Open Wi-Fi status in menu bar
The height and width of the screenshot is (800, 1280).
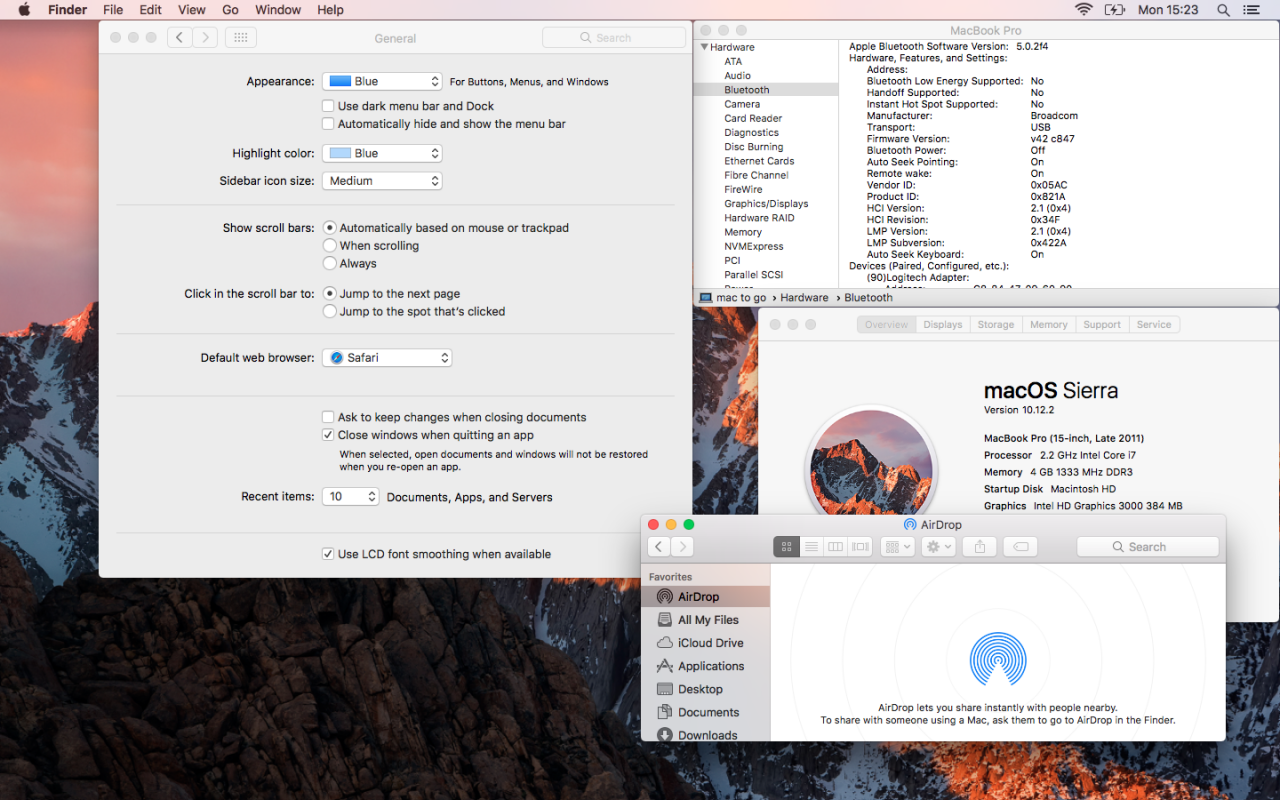pos(1084,10)
